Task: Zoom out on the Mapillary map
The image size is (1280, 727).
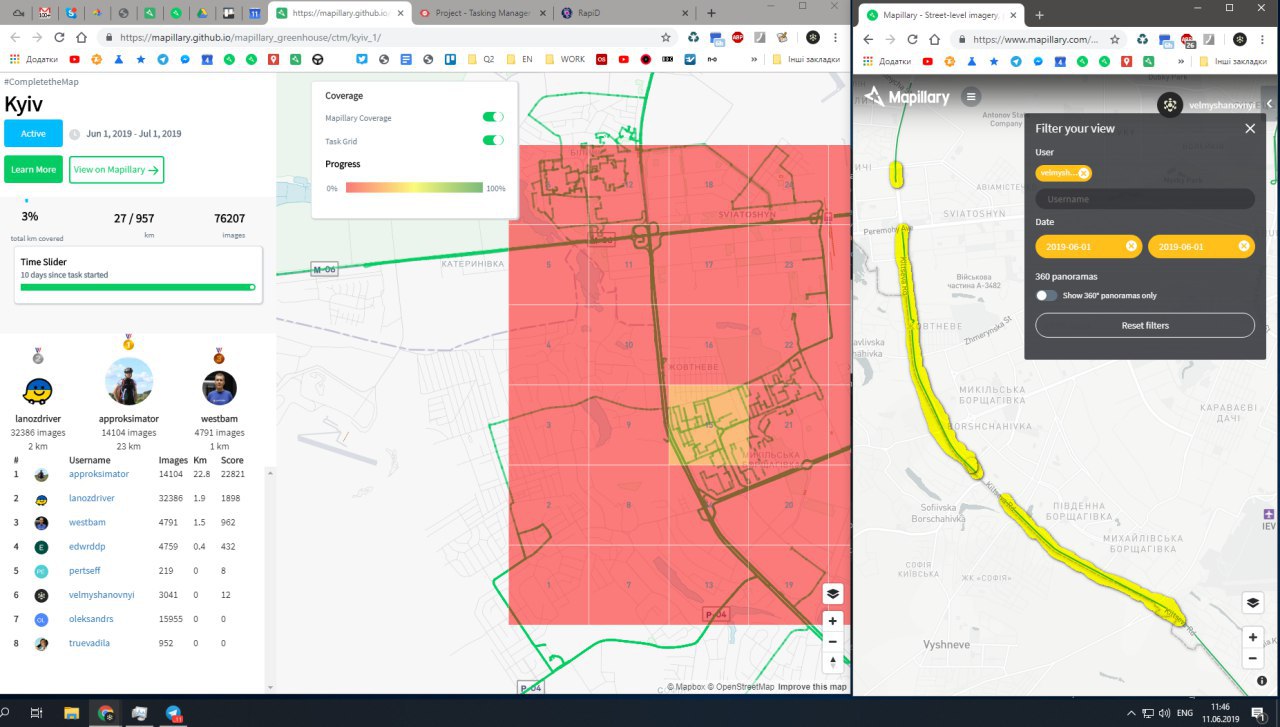Action: (x=1252, y=659)
